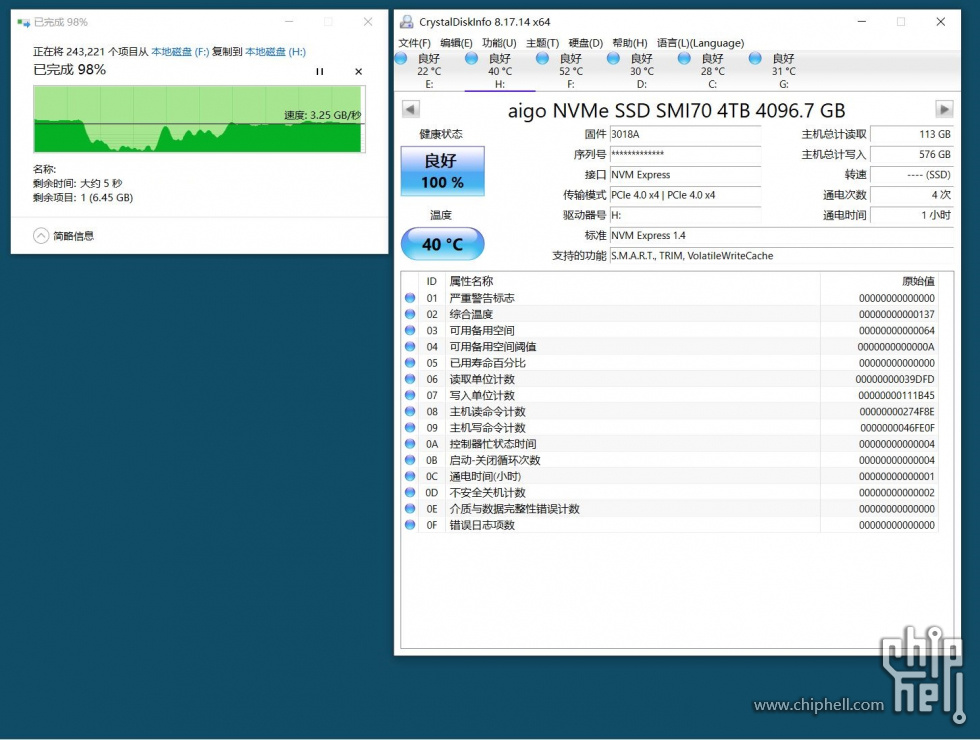Screen dimensions: 980x740
Task: Minimize the CrystalDiskInfo window
Action: click(862, 22)
